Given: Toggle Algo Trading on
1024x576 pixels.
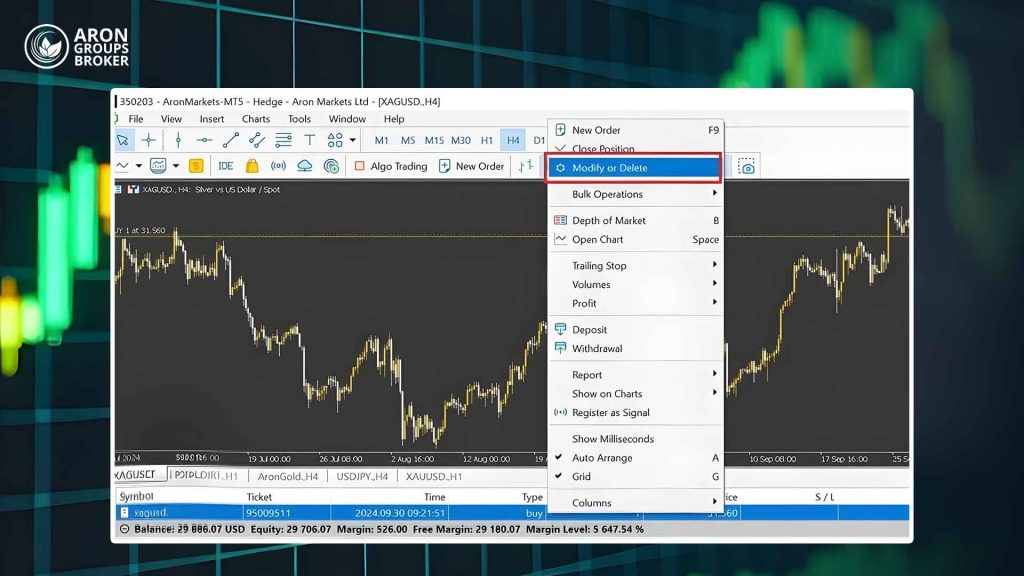Looking at the screenshot, I should coord(391,166).
